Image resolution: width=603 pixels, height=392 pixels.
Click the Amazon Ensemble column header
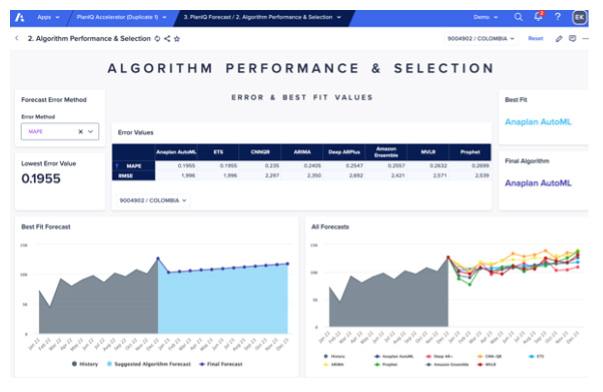click(386, 152)
